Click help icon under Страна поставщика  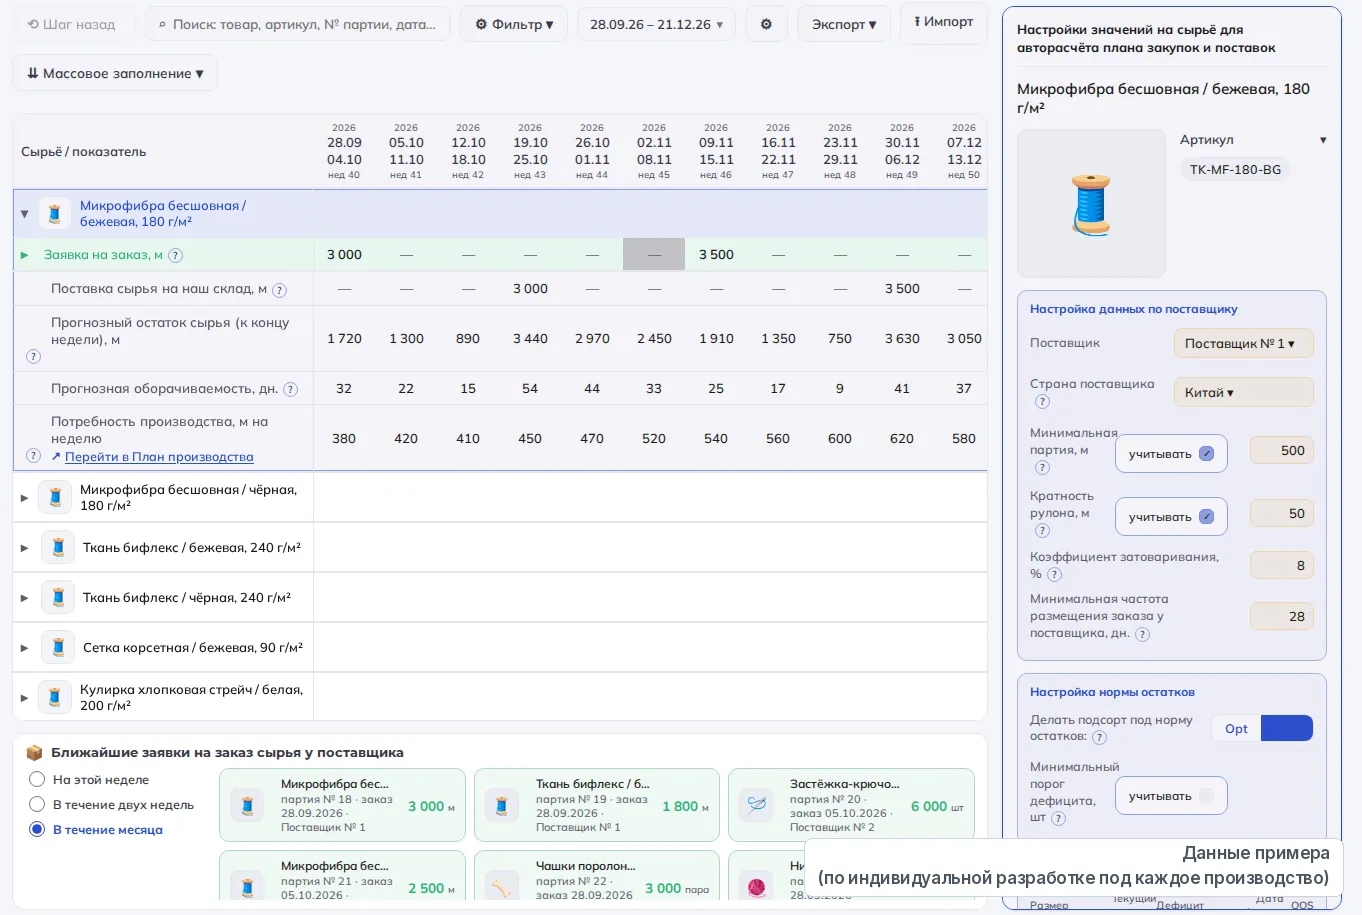click(1042, 401)
